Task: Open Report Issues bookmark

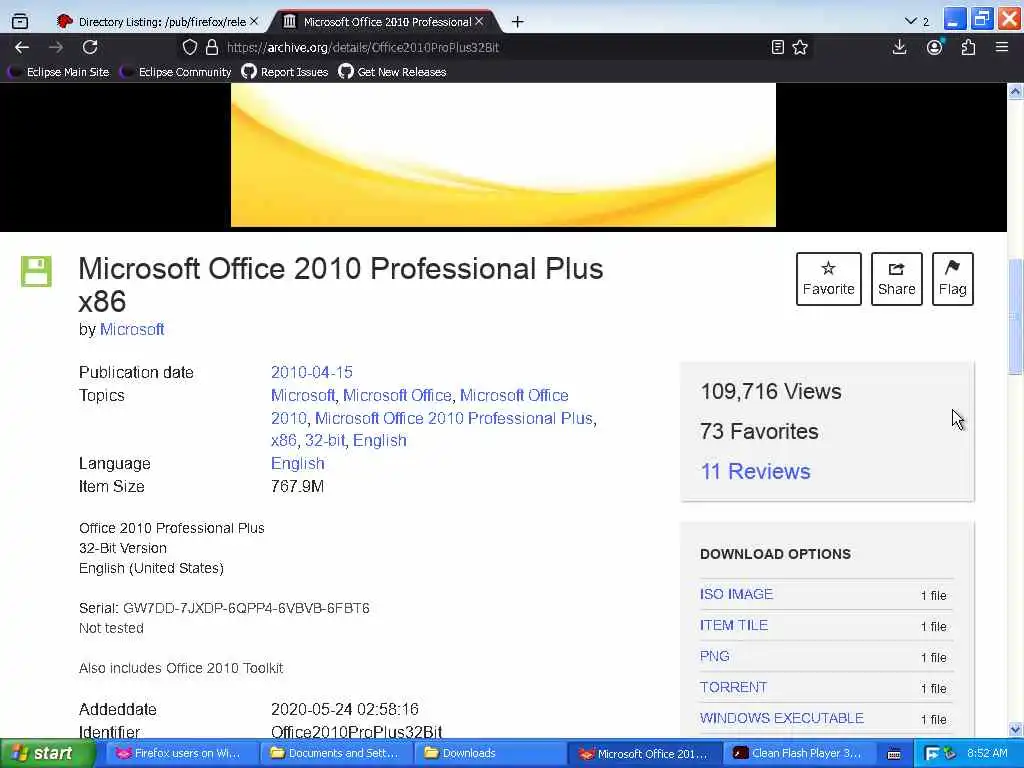Action: point(285,72)
